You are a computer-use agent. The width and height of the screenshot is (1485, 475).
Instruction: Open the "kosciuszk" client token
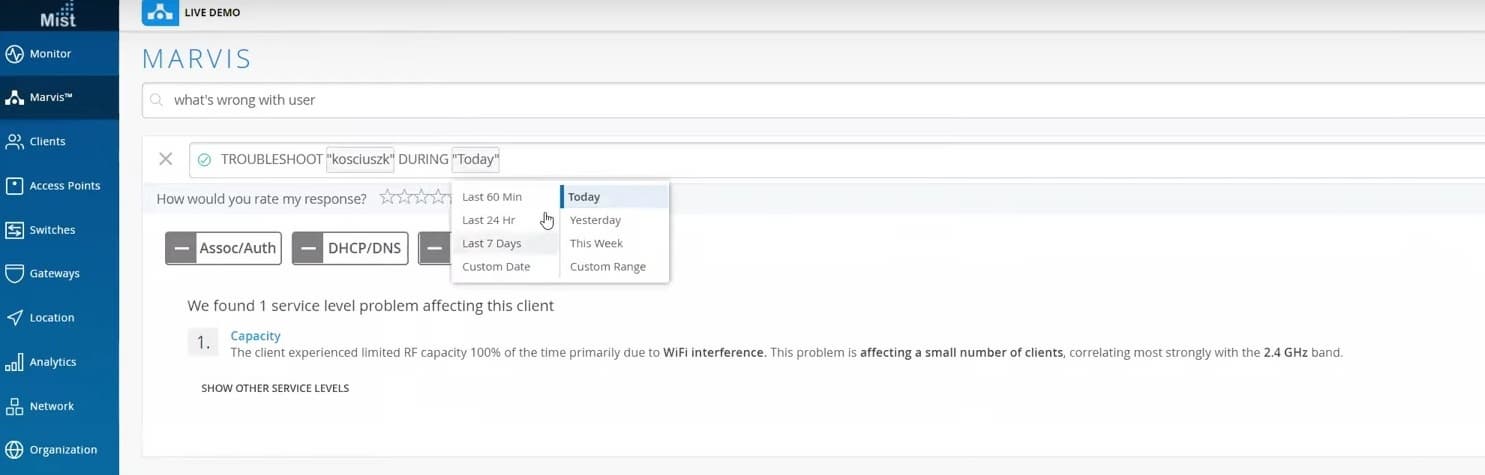360,159
